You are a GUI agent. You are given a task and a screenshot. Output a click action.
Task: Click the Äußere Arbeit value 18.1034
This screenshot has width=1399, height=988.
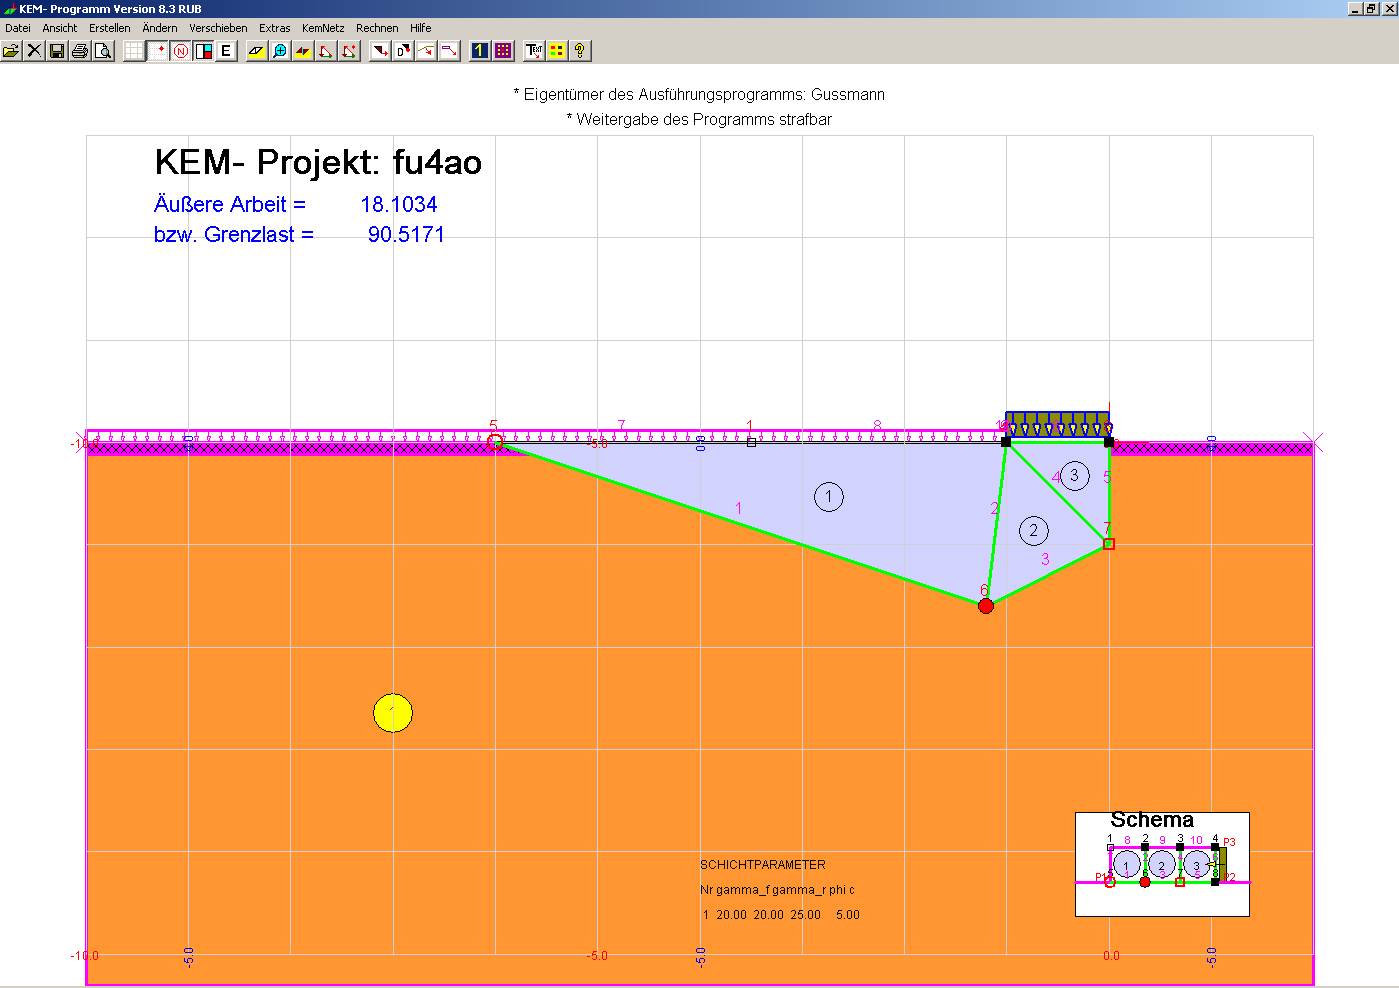click(x=399, y=204)
